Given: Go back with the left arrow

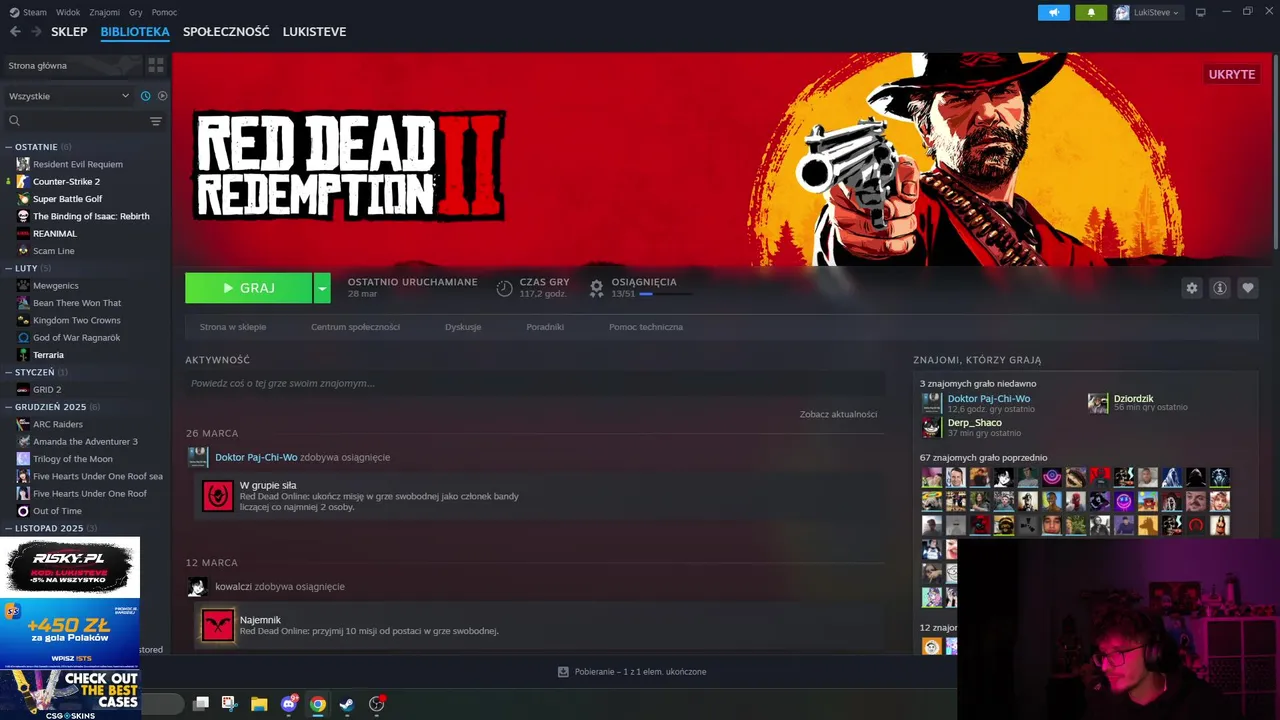Looking at the screenshot, I should point(15,32).
